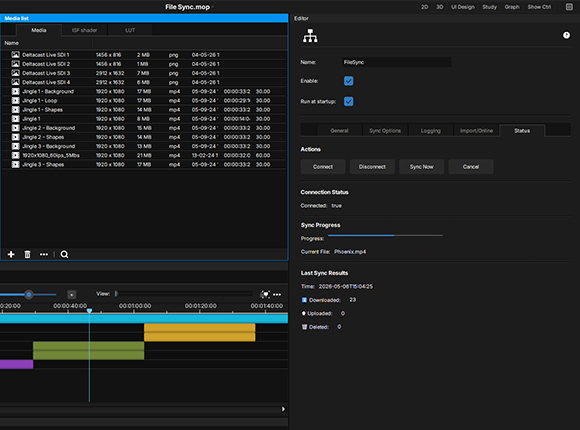Adjust the timeline zoom slider handle
580x430 pixels.
[x=28, y=295]
